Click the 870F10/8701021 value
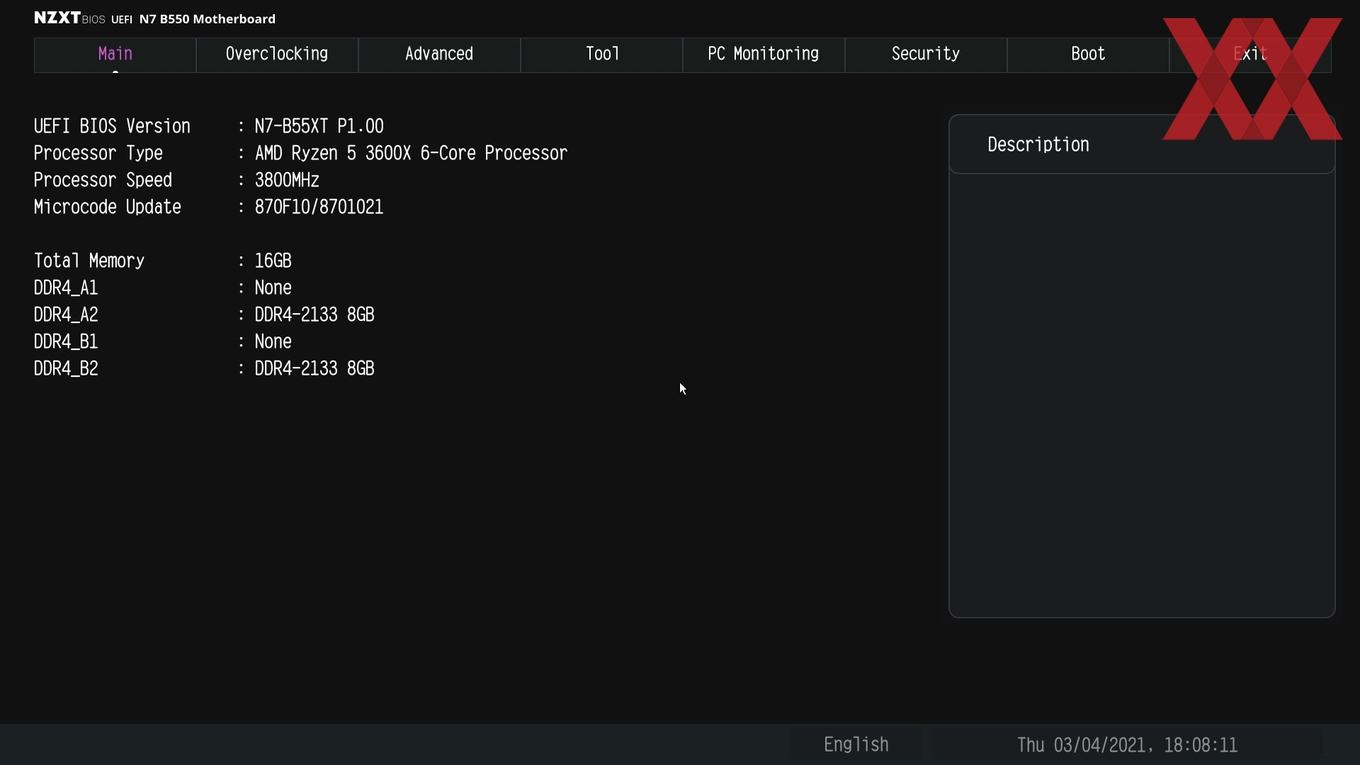Screen dimensions: 1360x765 point(319,207)
